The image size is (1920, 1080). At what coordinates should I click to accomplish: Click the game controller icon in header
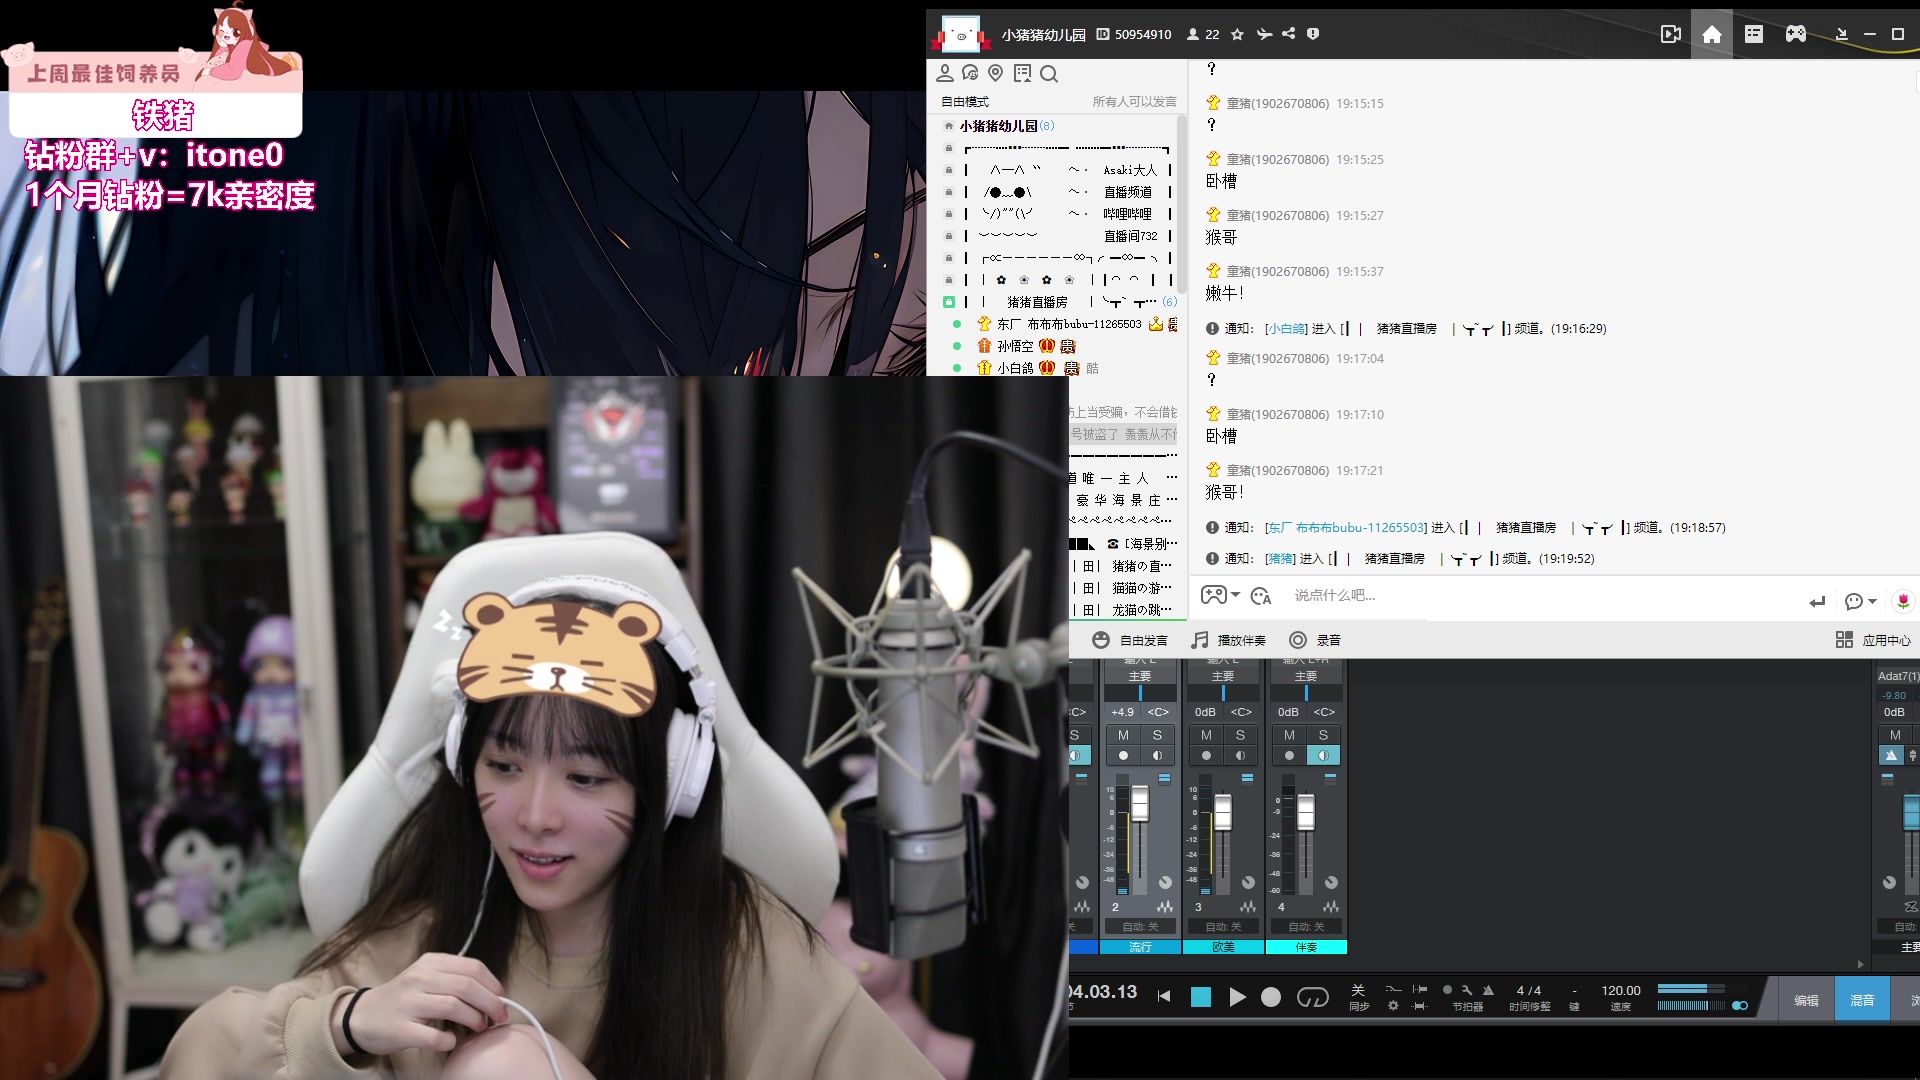pyautogui.click(x=1796, y=35)
